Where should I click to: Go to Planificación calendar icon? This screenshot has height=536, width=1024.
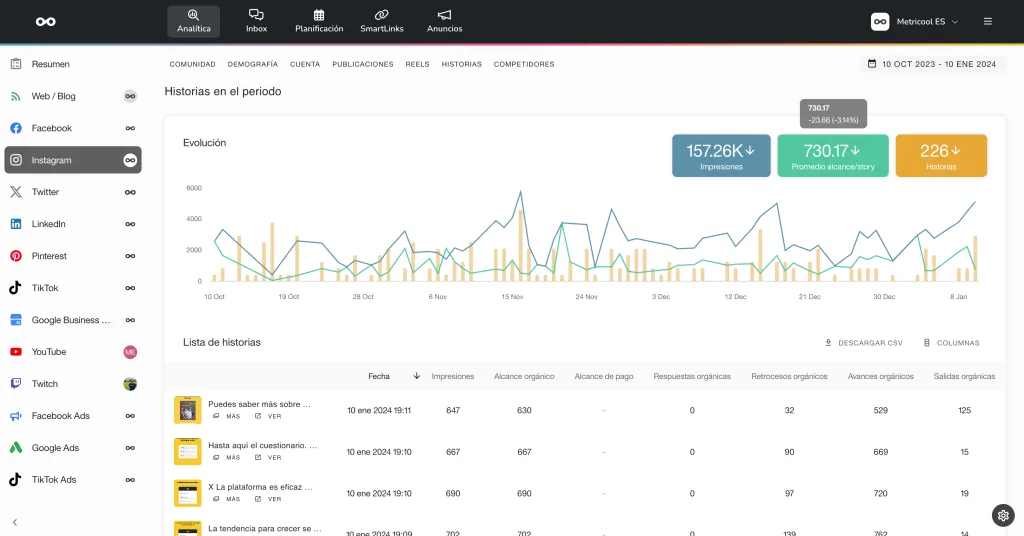click(x=318, y=21)
